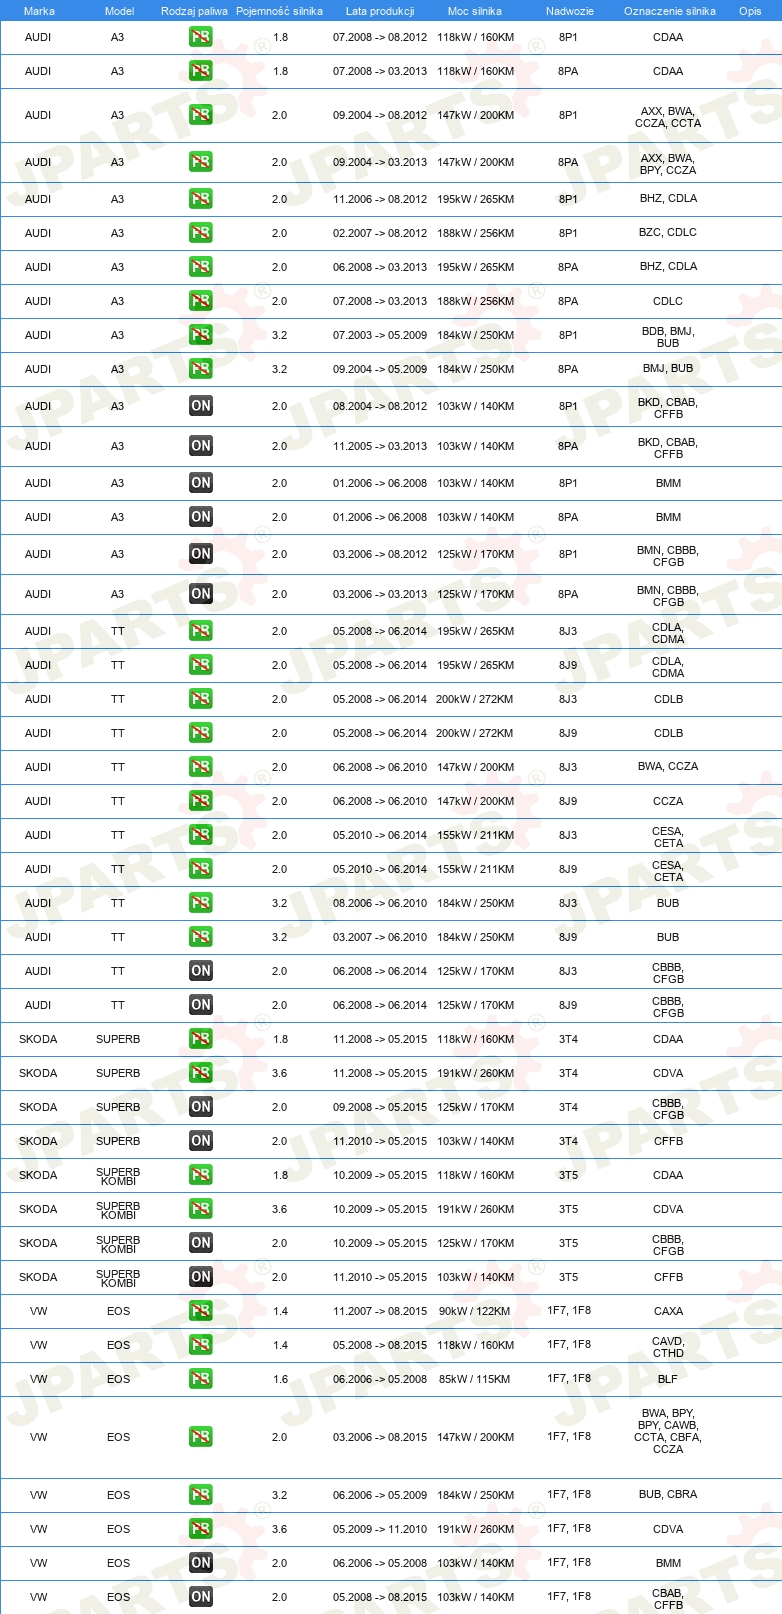The height and width of the screenshot is (1614, 782).
Task: Click diesel ON icon in A3 8P1 BKD row
Action: coord(201,406)
